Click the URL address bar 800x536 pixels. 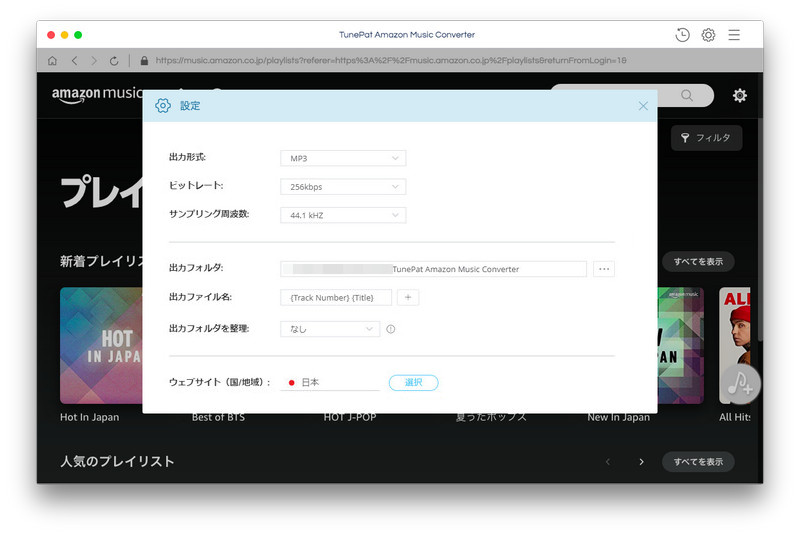[391, 60]
